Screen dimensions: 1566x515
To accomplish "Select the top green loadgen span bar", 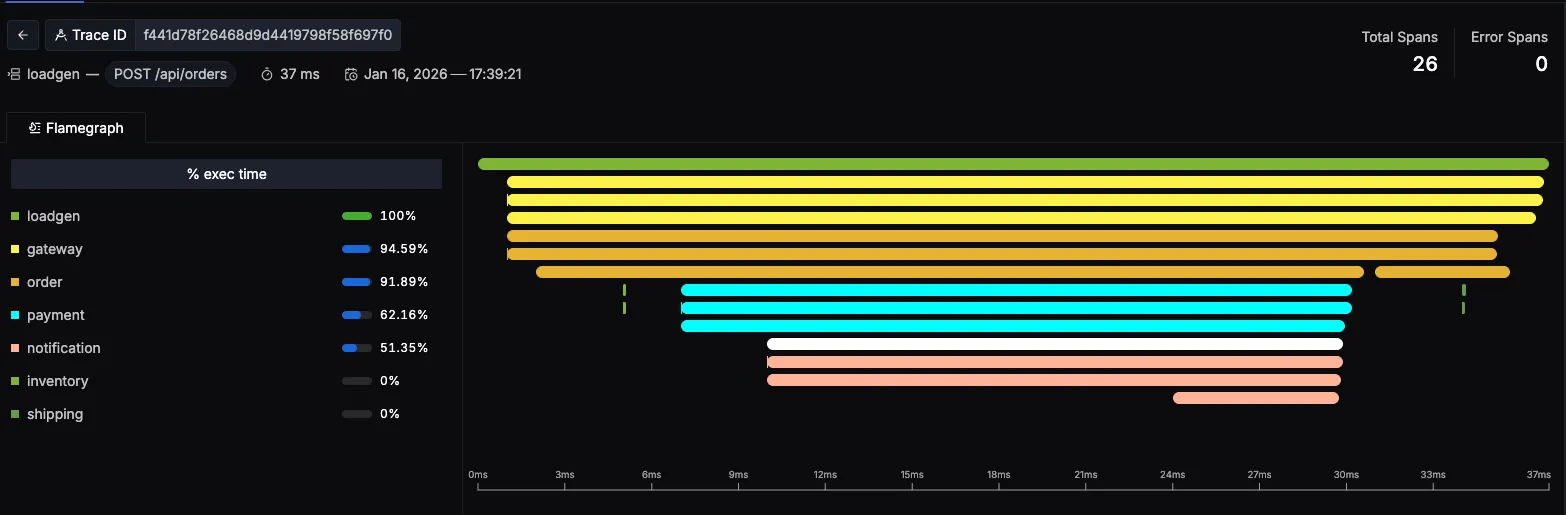I will 1012,164.
